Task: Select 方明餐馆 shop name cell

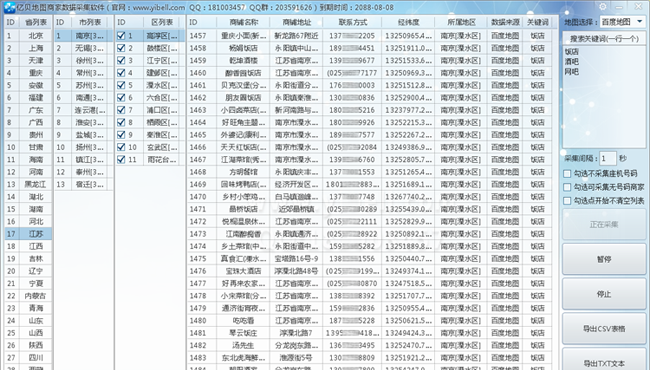Action: (x=243, y=172)
